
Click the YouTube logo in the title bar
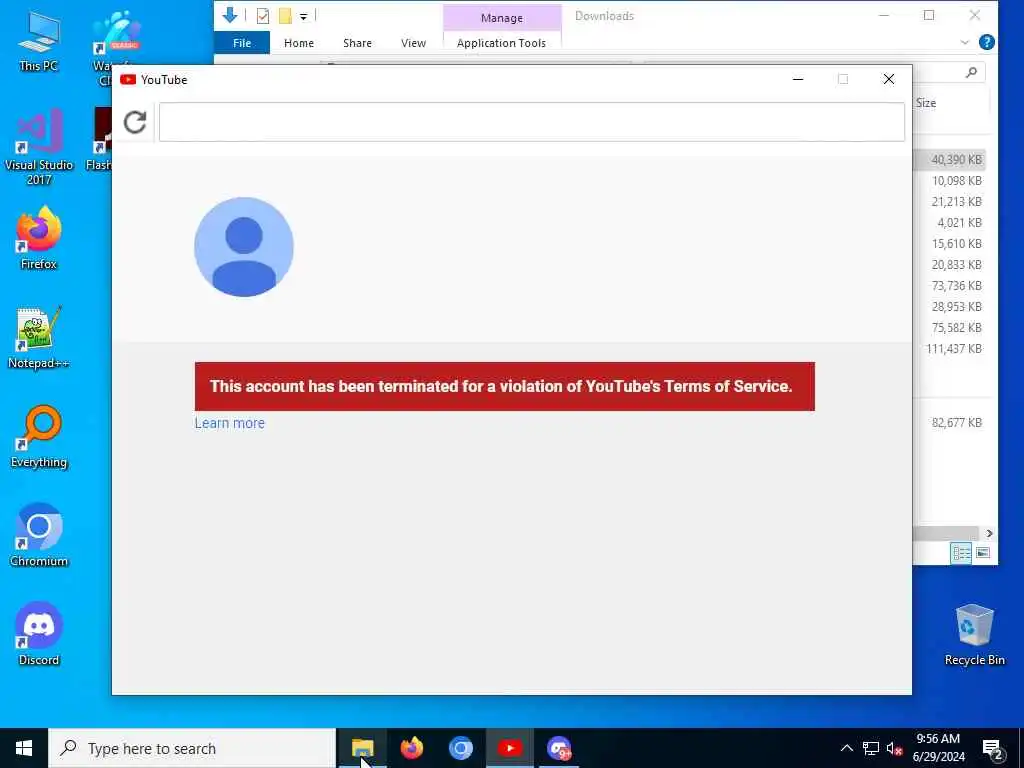coord(128,80)
